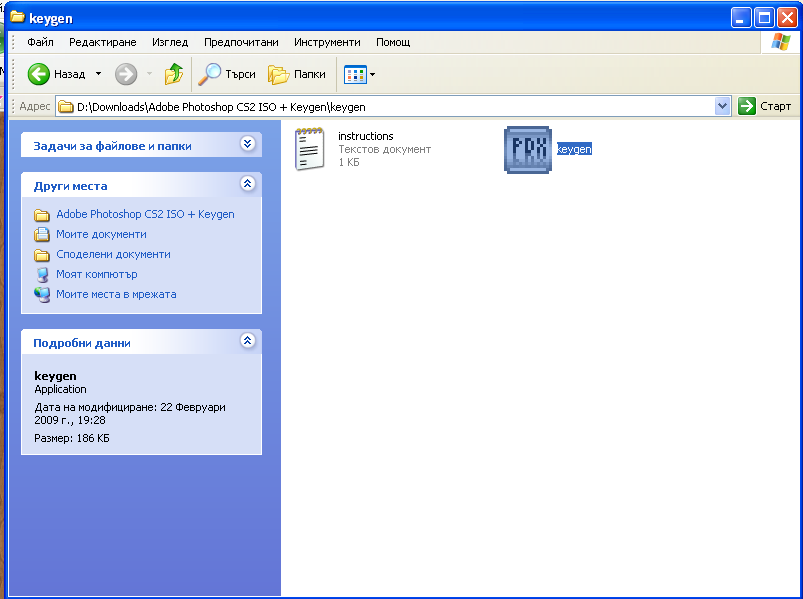803x599 pixels.
Task: Open the Изглед menu
Action: (x=170, y=42)
